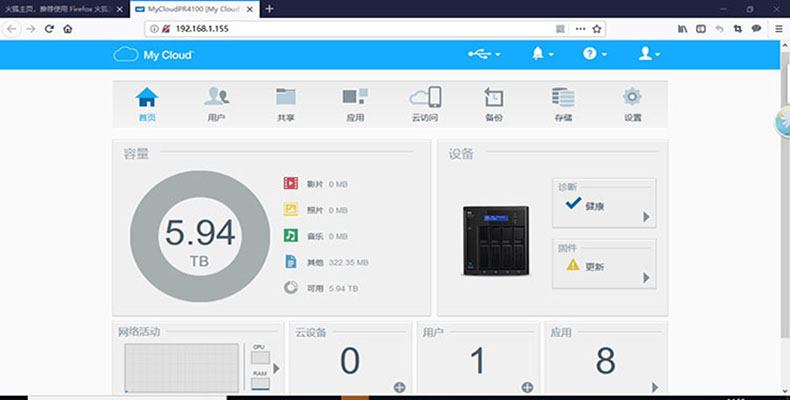This screenshot has height=400, width=790.
Task: Click the 照片 photos icon
Action: click(291, 209)
